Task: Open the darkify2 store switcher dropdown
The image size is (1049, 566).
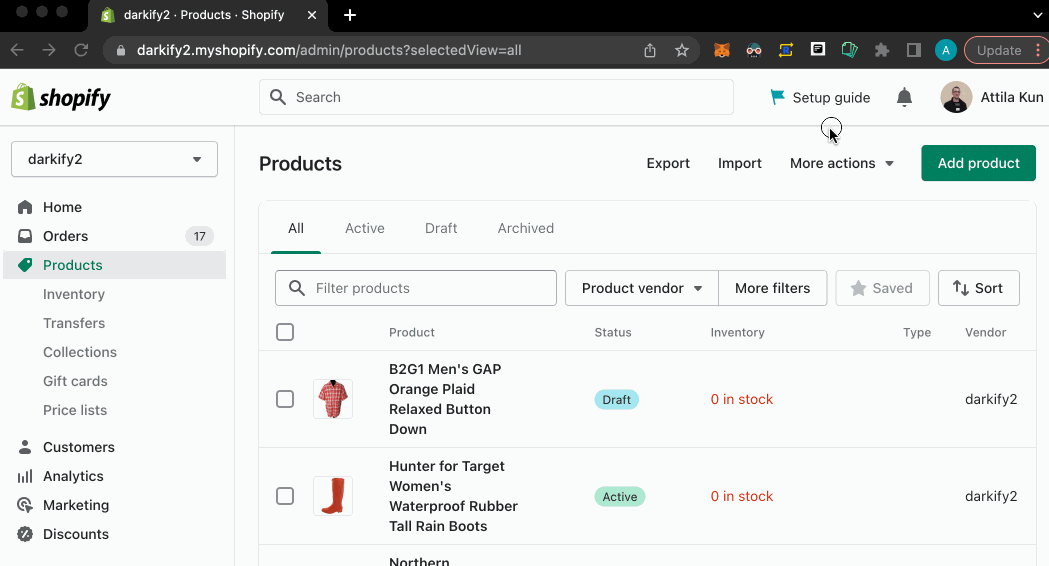Action: coord(114,159)
